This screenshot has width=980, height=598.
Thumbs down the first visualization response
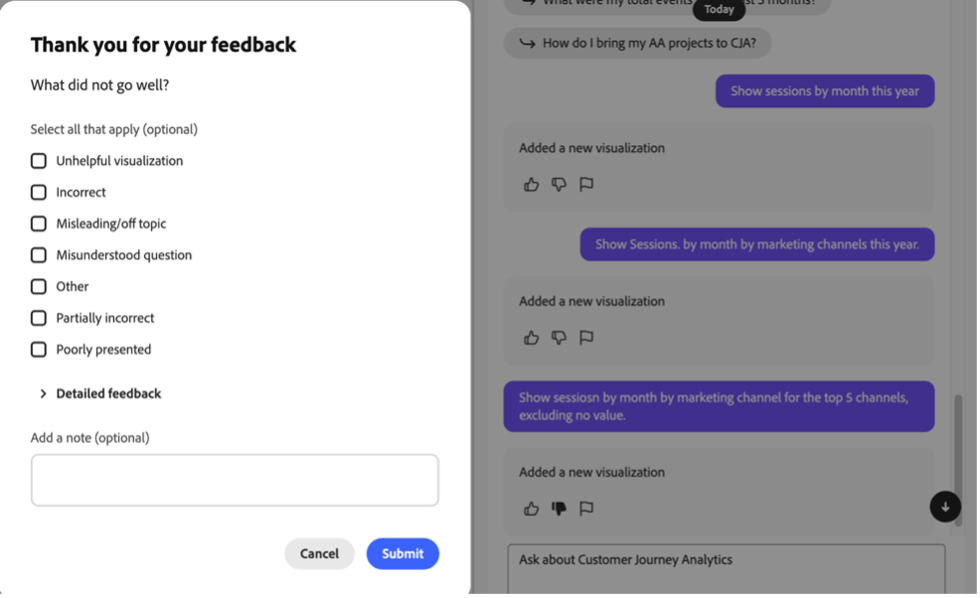point(559,184)
